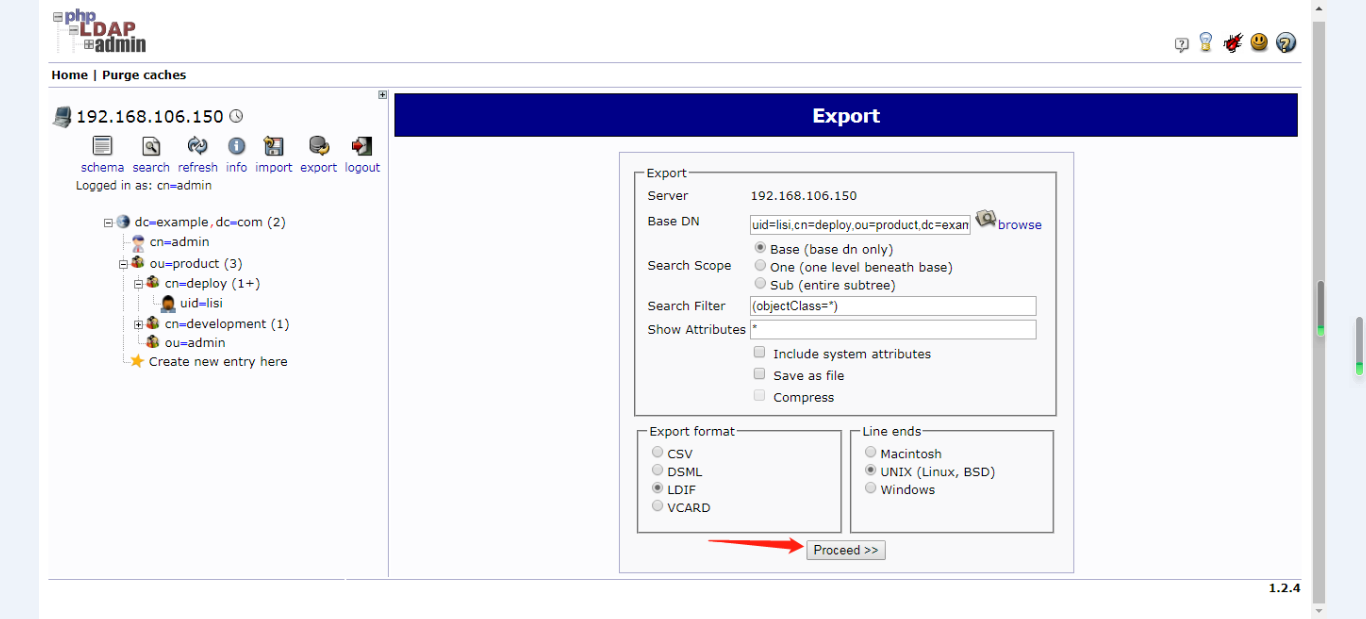The width and height of the screenshot is (1366, 619).
Task: Open the schema browser icon
Action: click(101, 147)
